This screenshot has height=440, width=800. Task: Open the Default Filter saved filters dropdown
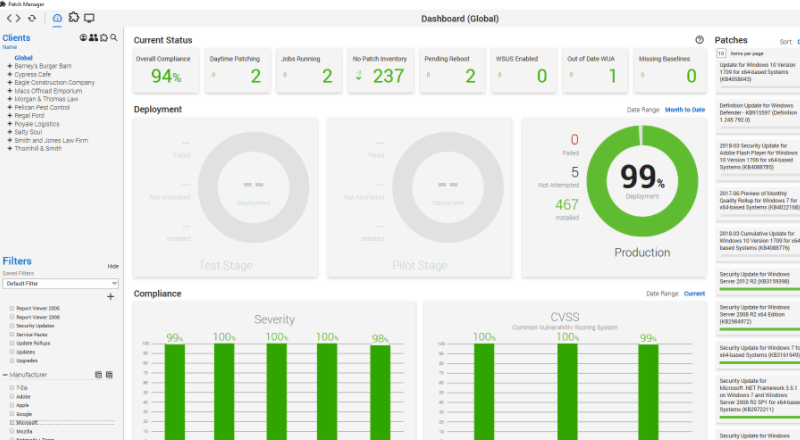[60, 283]
